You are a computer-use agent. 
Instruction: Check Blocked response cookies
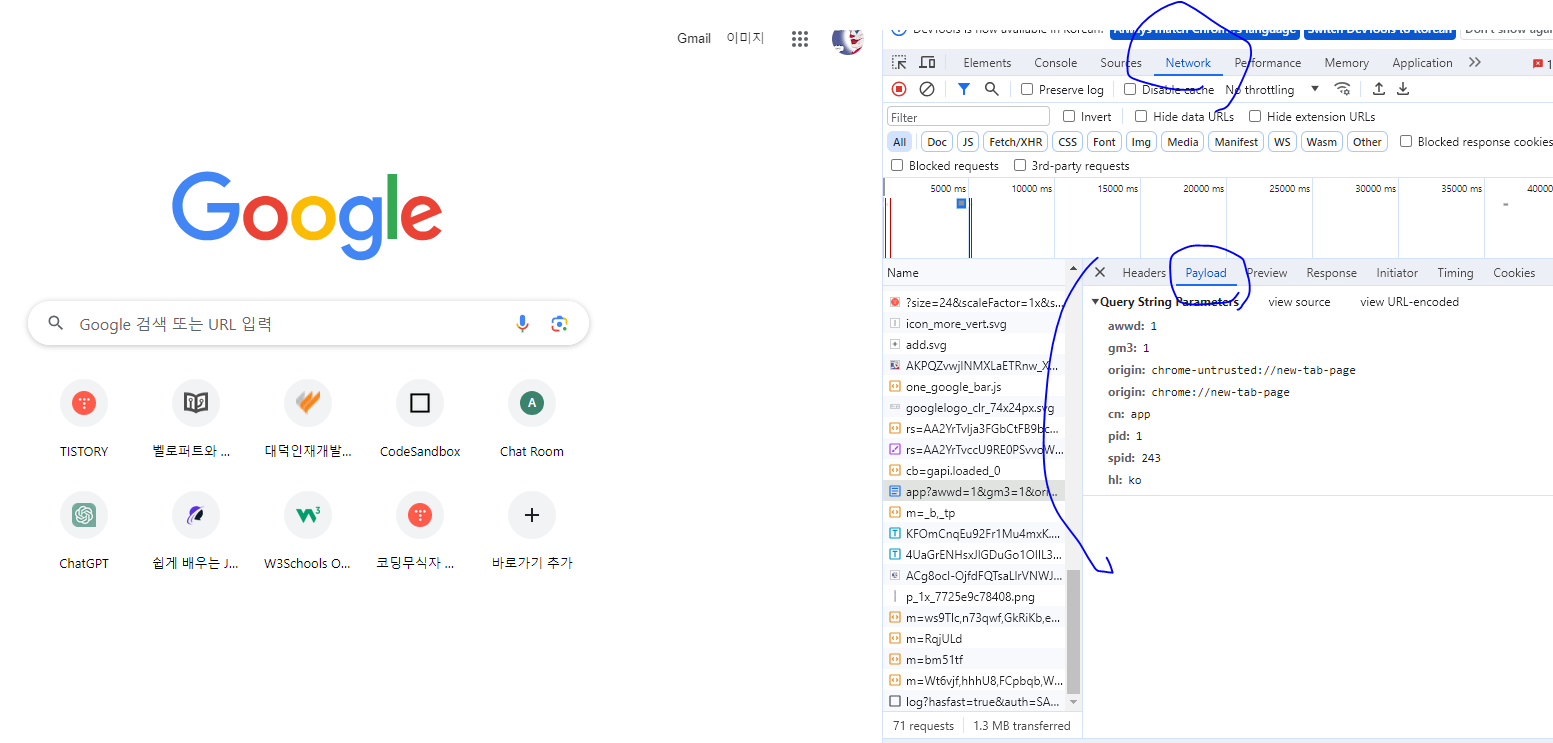(x=1406, y=141)
